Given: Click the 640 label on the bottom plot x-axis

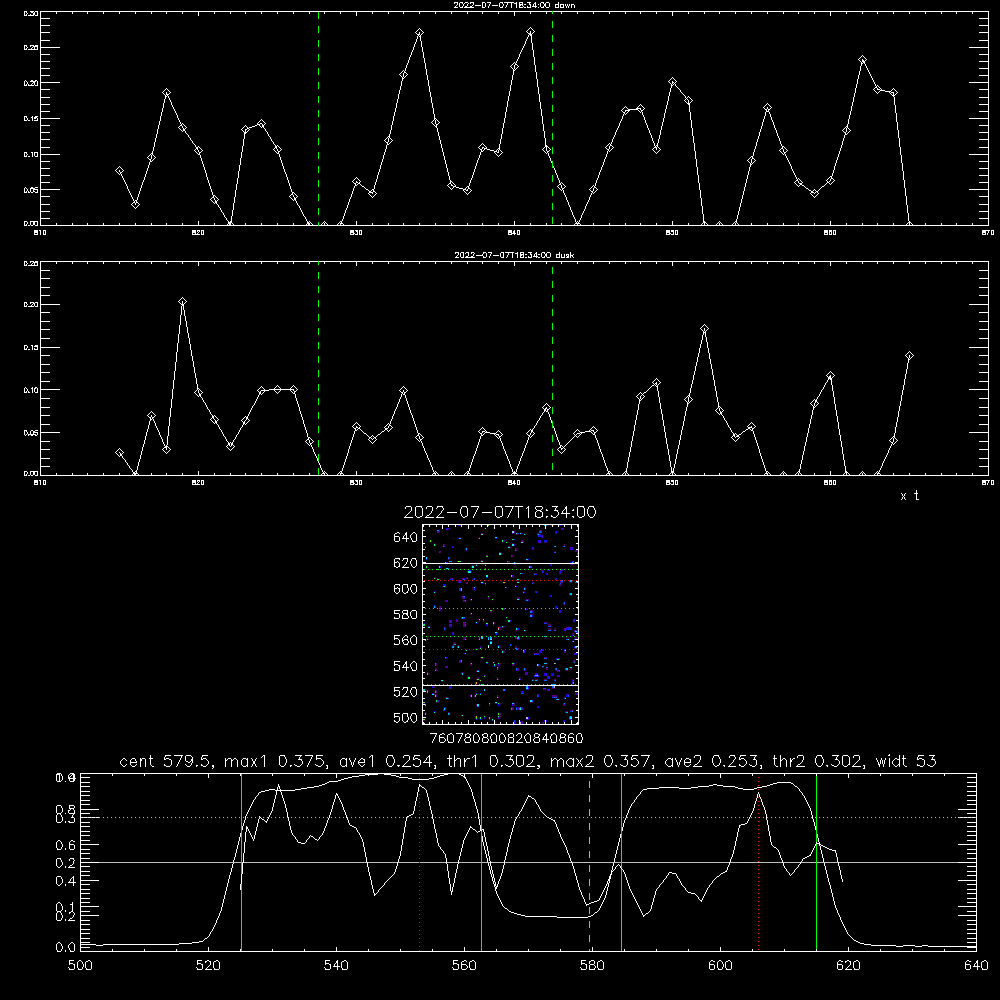Looking at the screenshot, I should coord(976,966).
